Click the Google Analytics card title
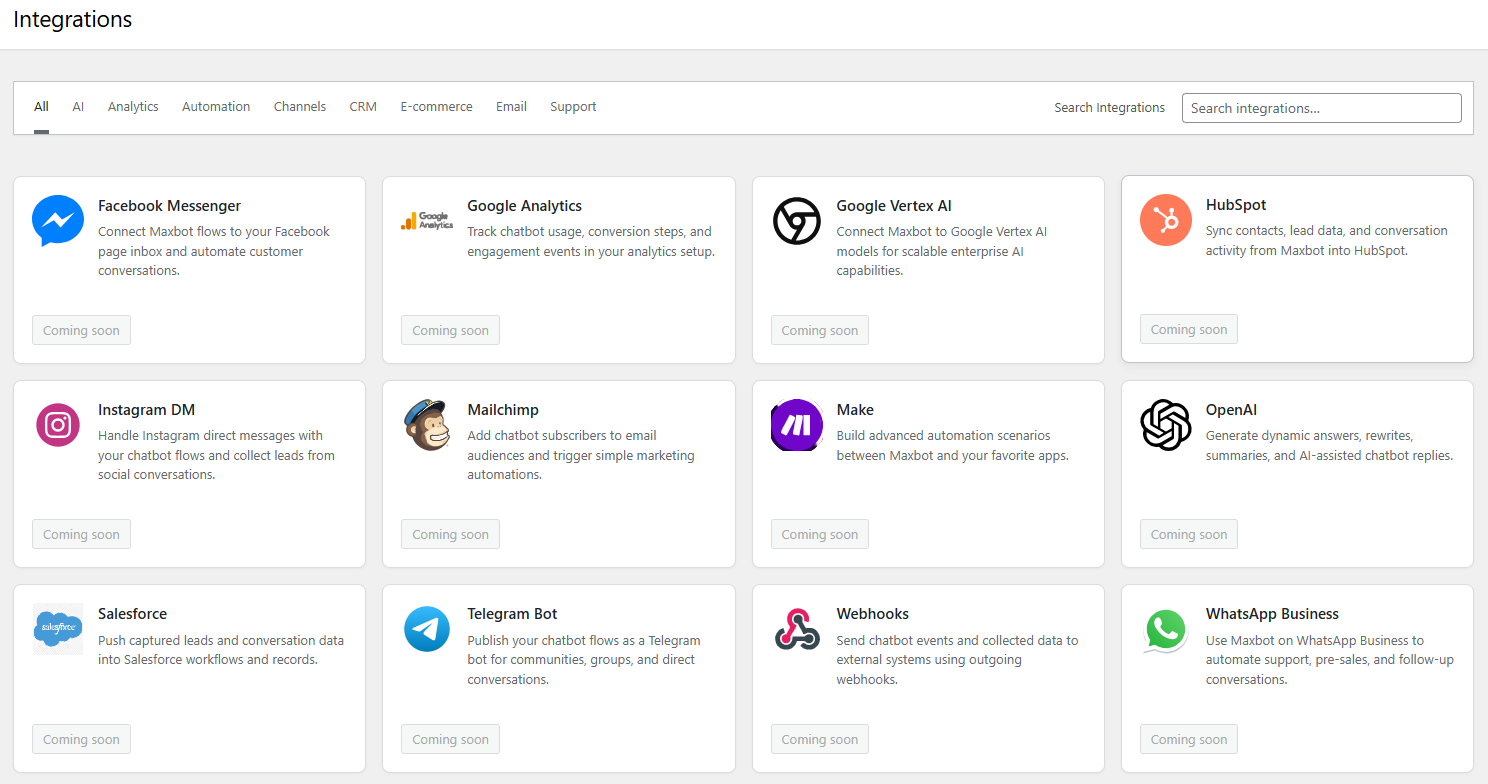The height and width of the screenshot is (784, 1488). 524,206
